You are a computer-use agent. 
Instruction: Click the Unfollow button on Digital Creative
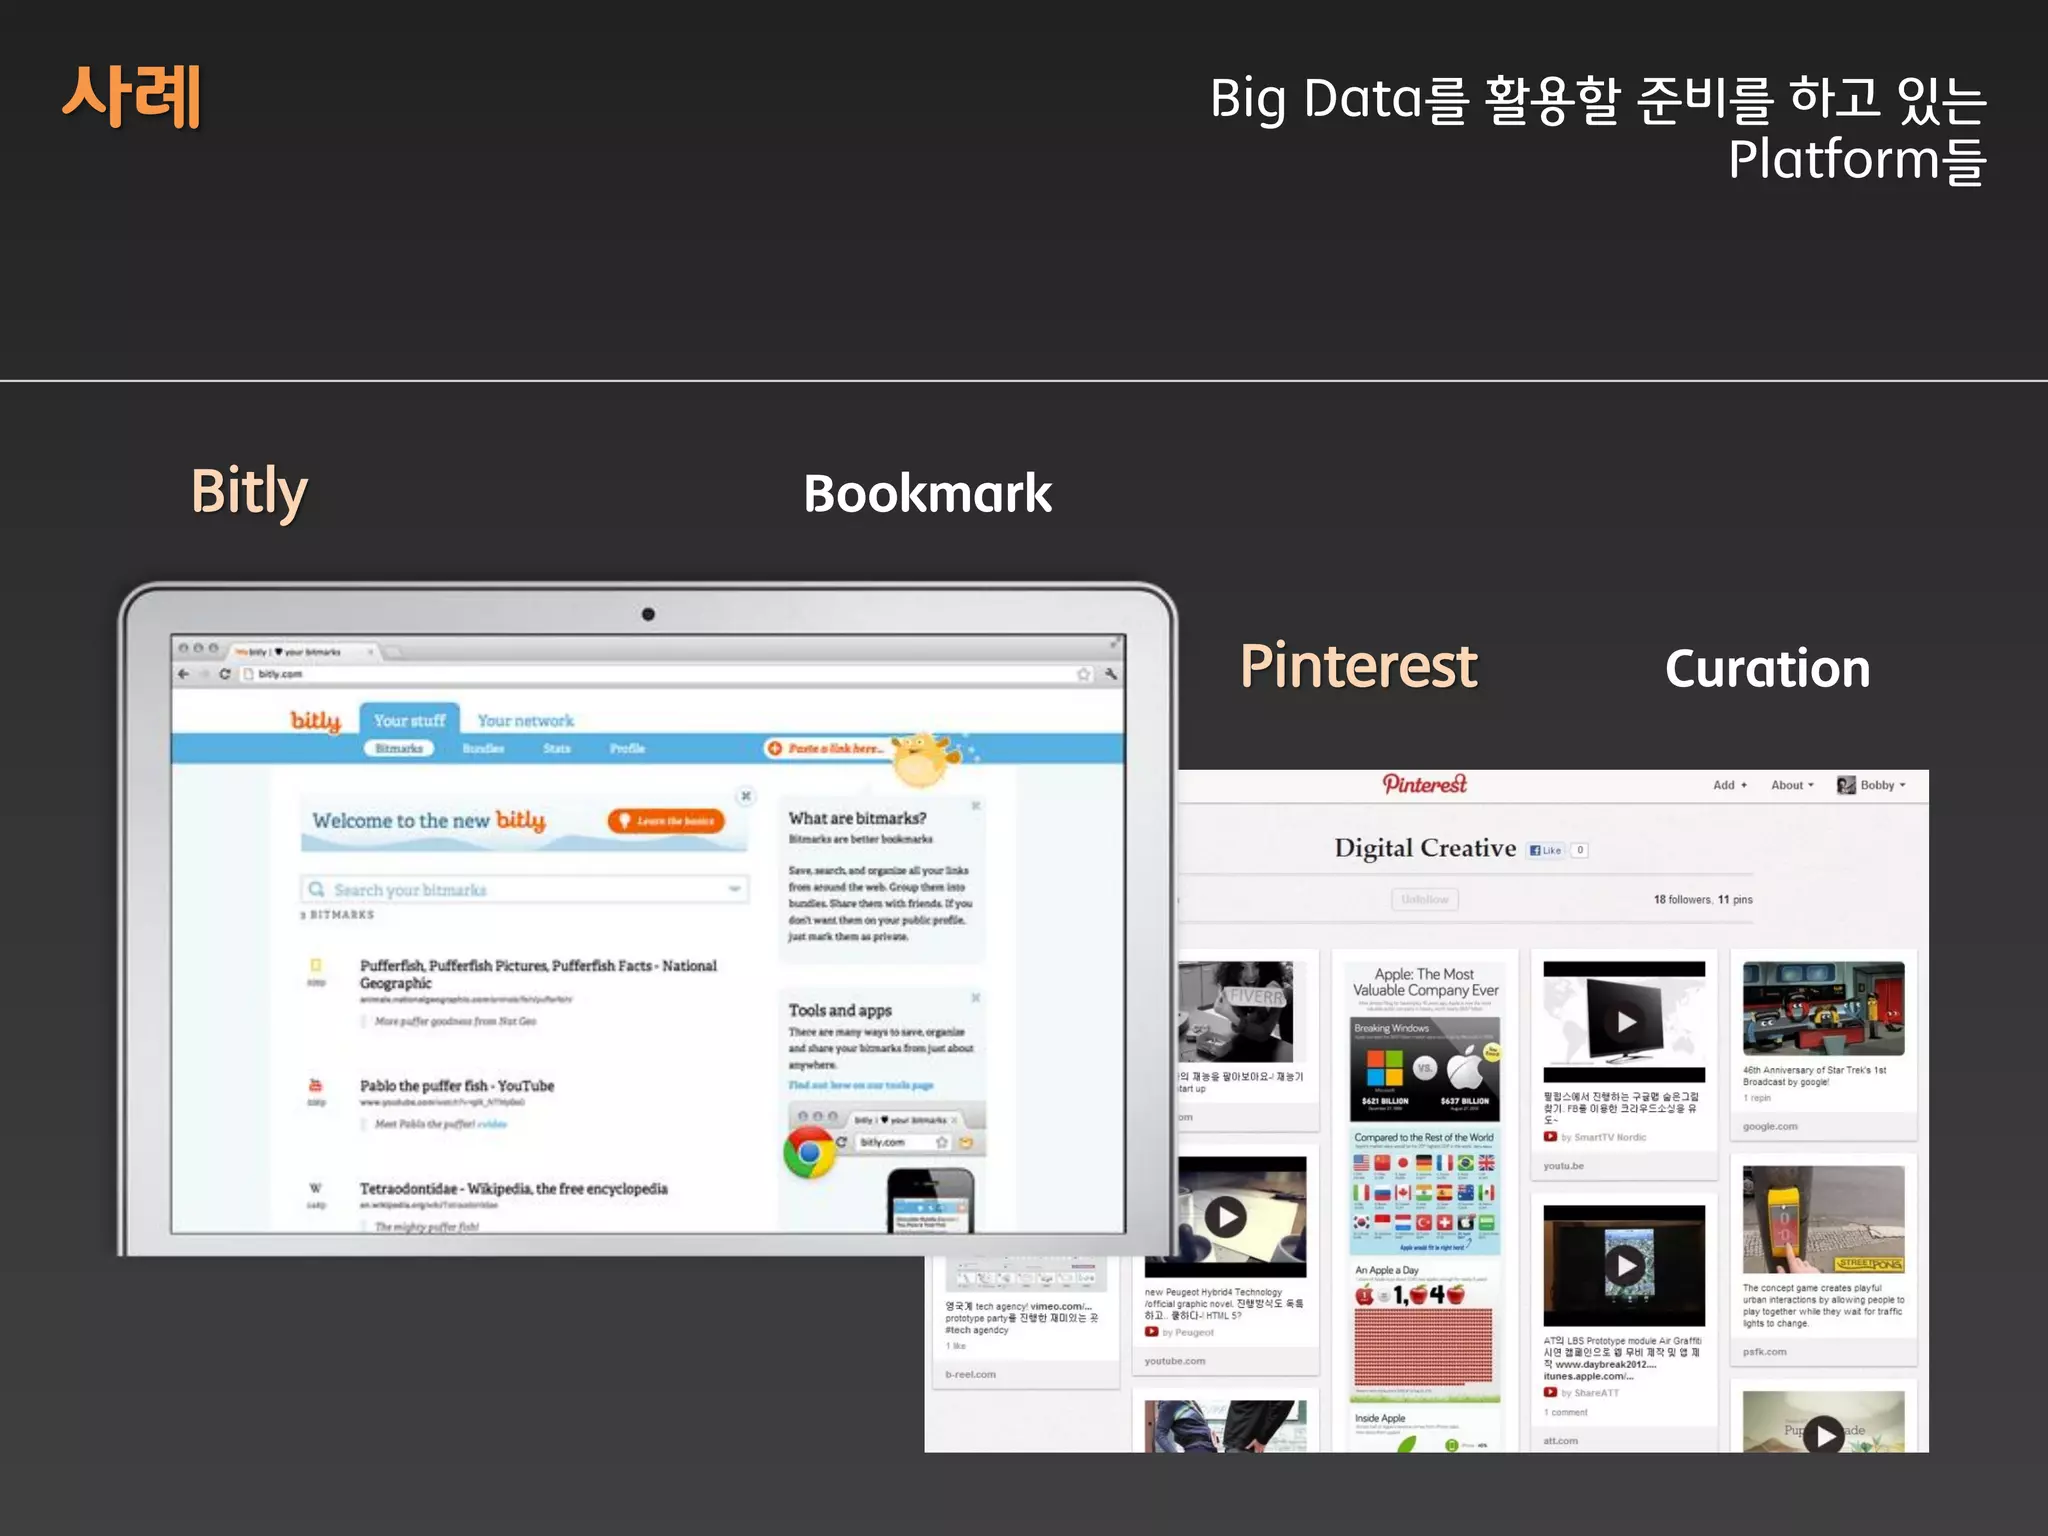(1425, 899)
